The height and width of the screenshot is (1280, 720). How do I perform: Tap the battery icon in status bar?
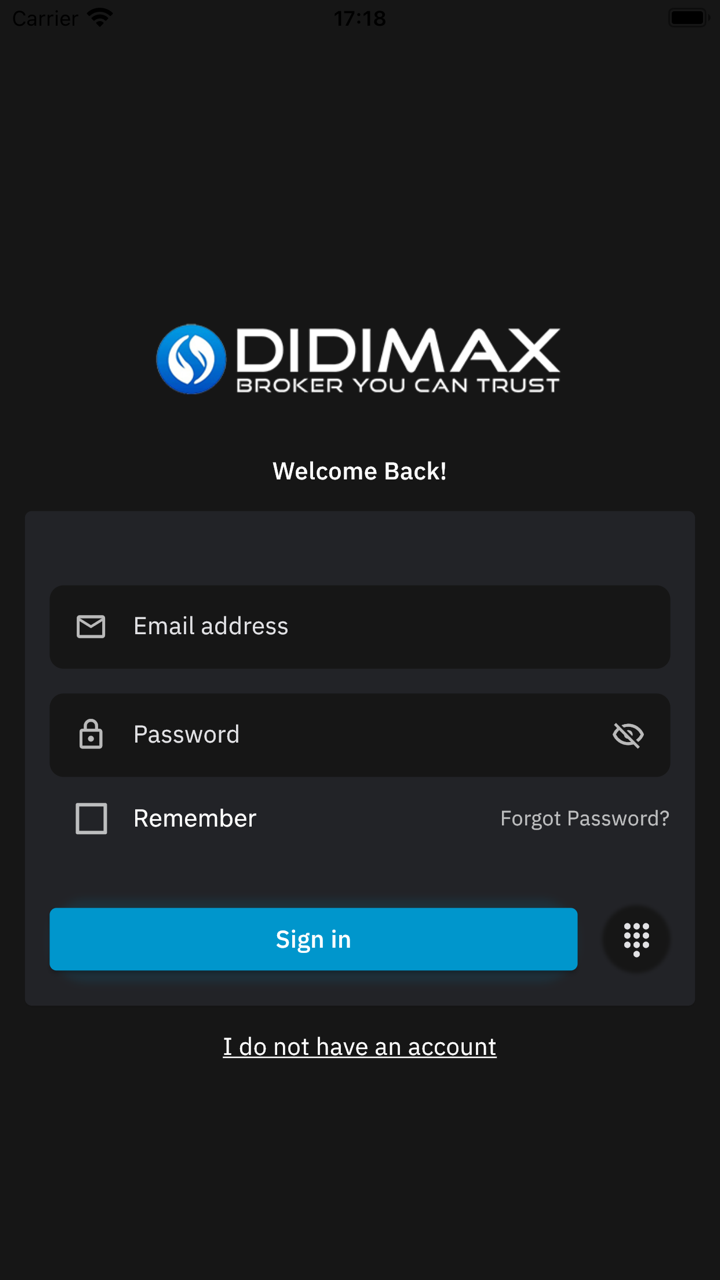coord(688,18)
